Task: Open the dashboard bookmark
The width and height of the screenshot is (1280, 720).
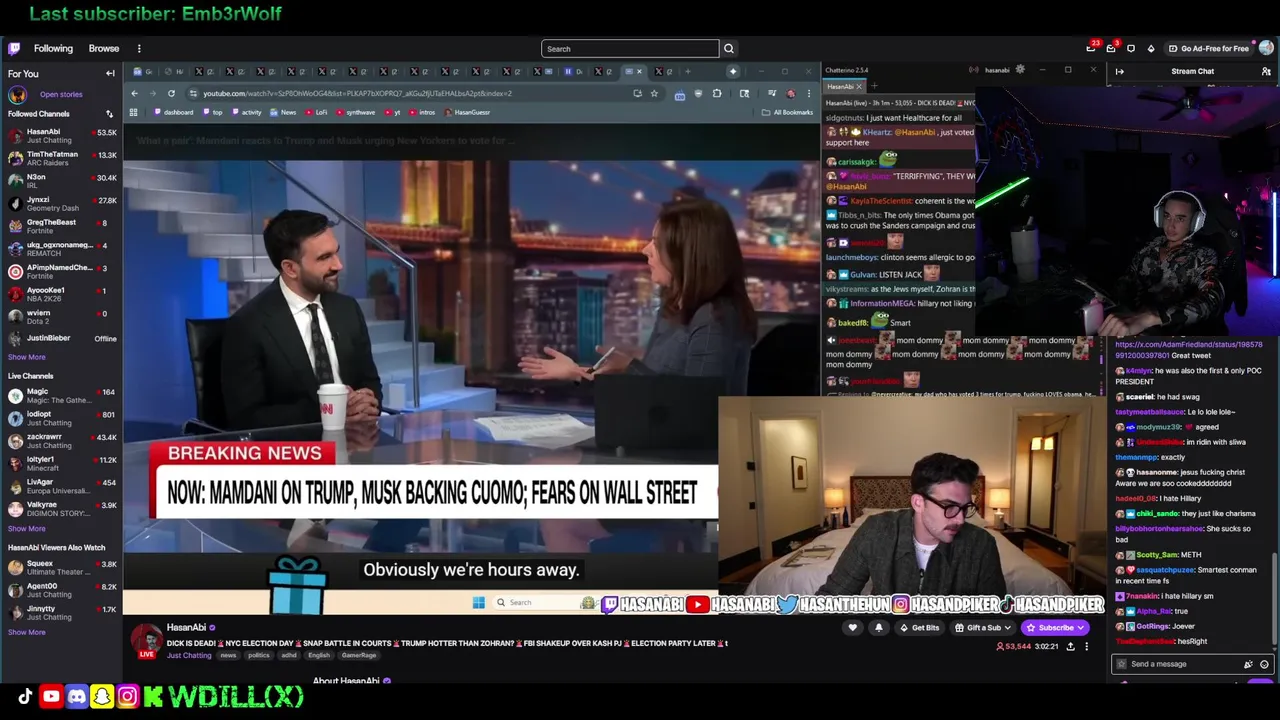Action: tap(175, 112)
